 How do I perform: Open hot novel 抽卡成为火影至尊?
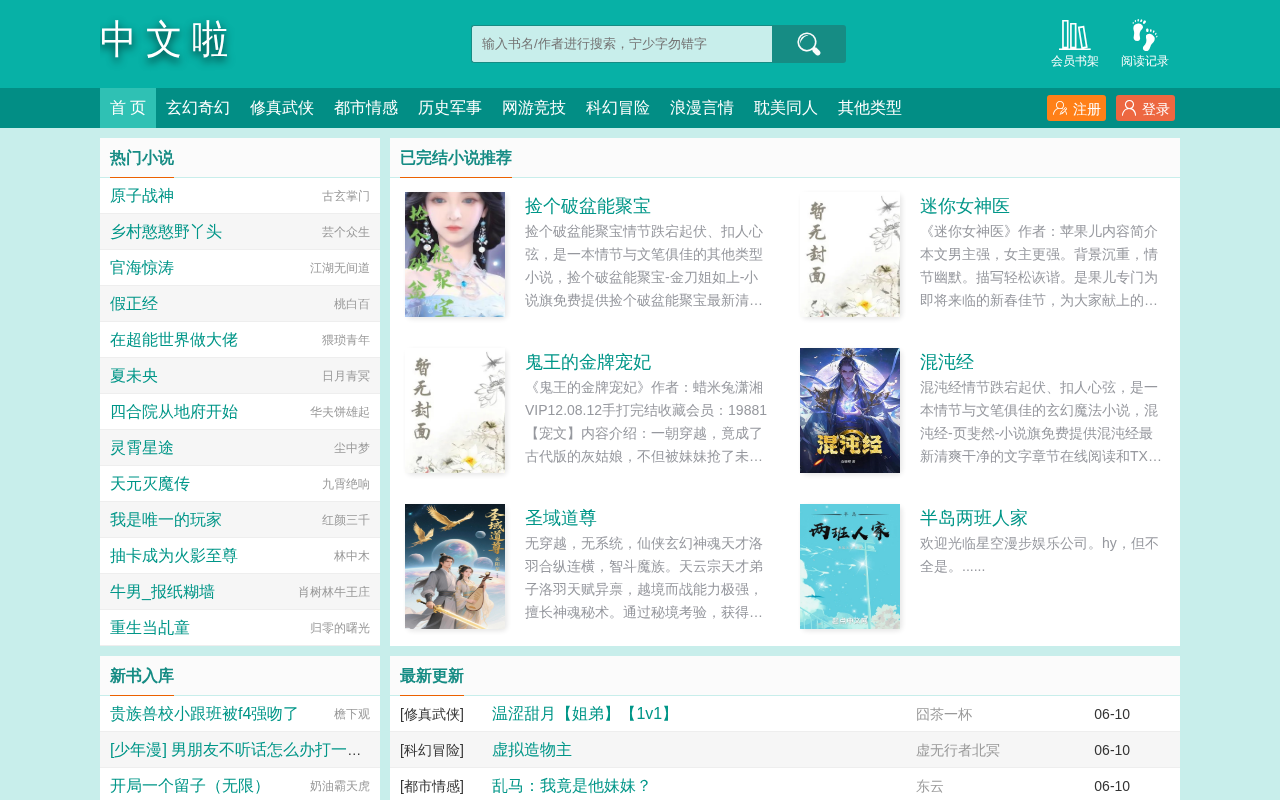coord(174,556)
